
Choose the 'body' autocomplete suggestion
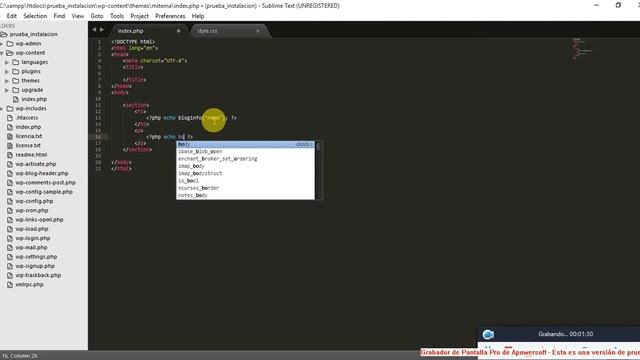click(245, 144)
